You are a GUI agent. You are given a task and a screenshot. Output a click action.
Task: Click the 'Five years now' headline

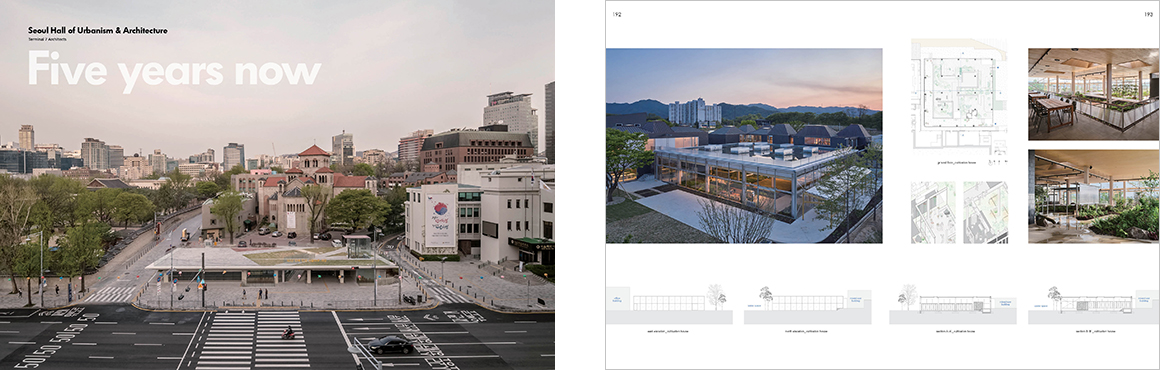175,71
